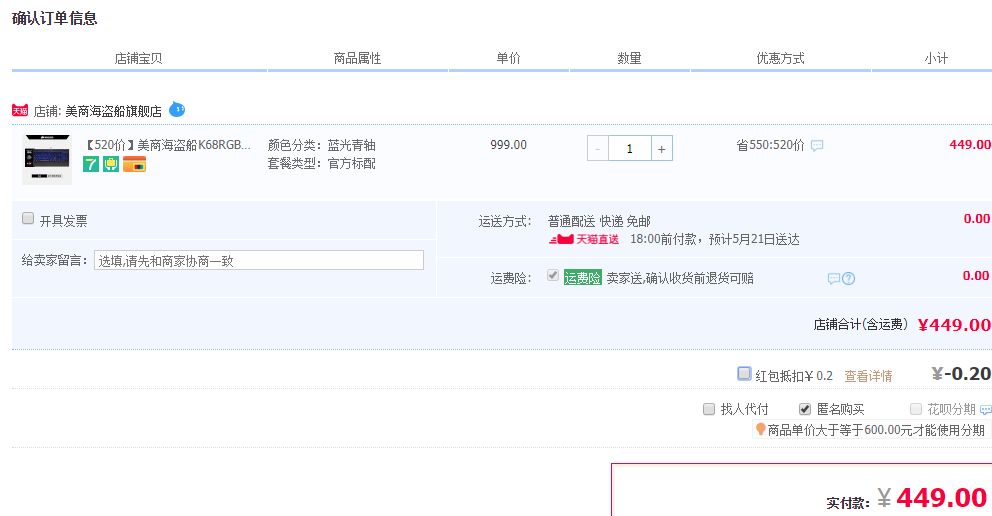Click the speech bubble icon after 花呗分期
The image size is (992, 516).
tap(986, 410)
